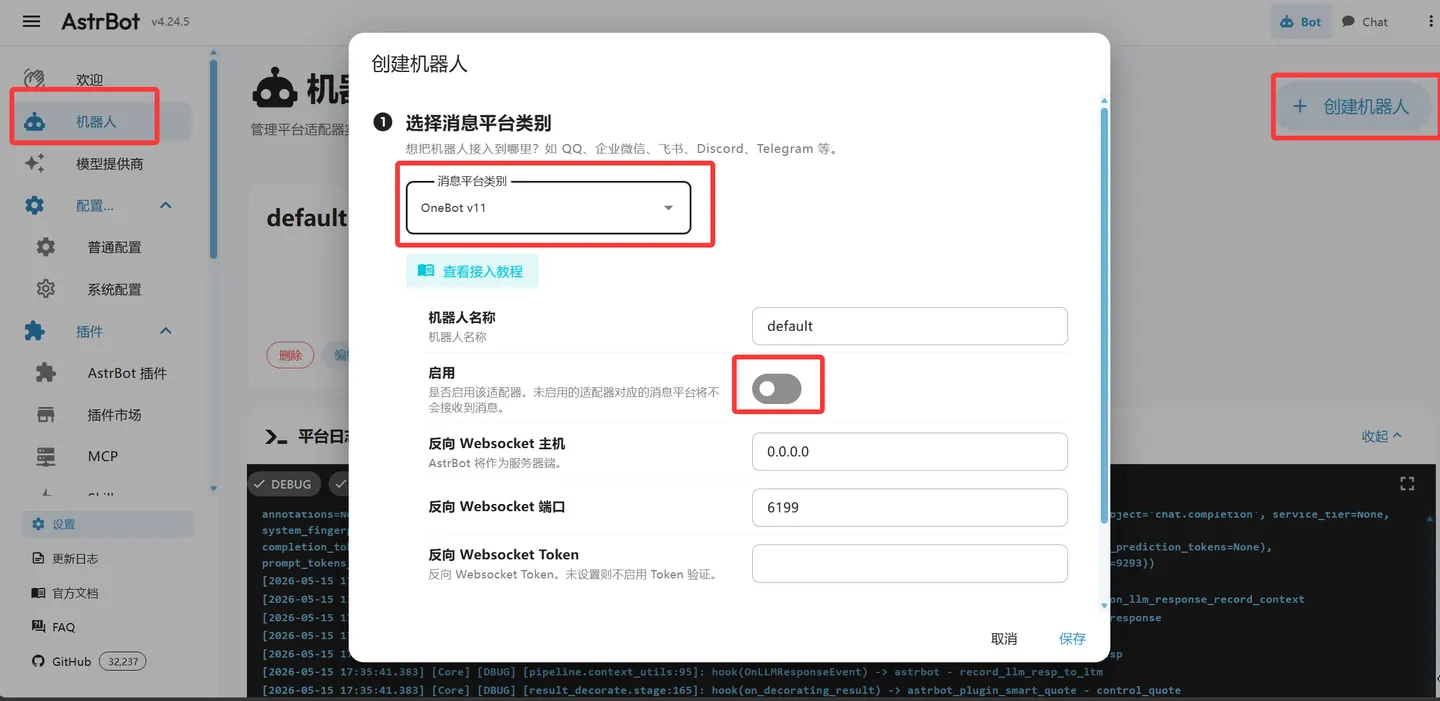Click the gear icon beside 配置
The image size is (1440, 701).
(x=35, y=205)
